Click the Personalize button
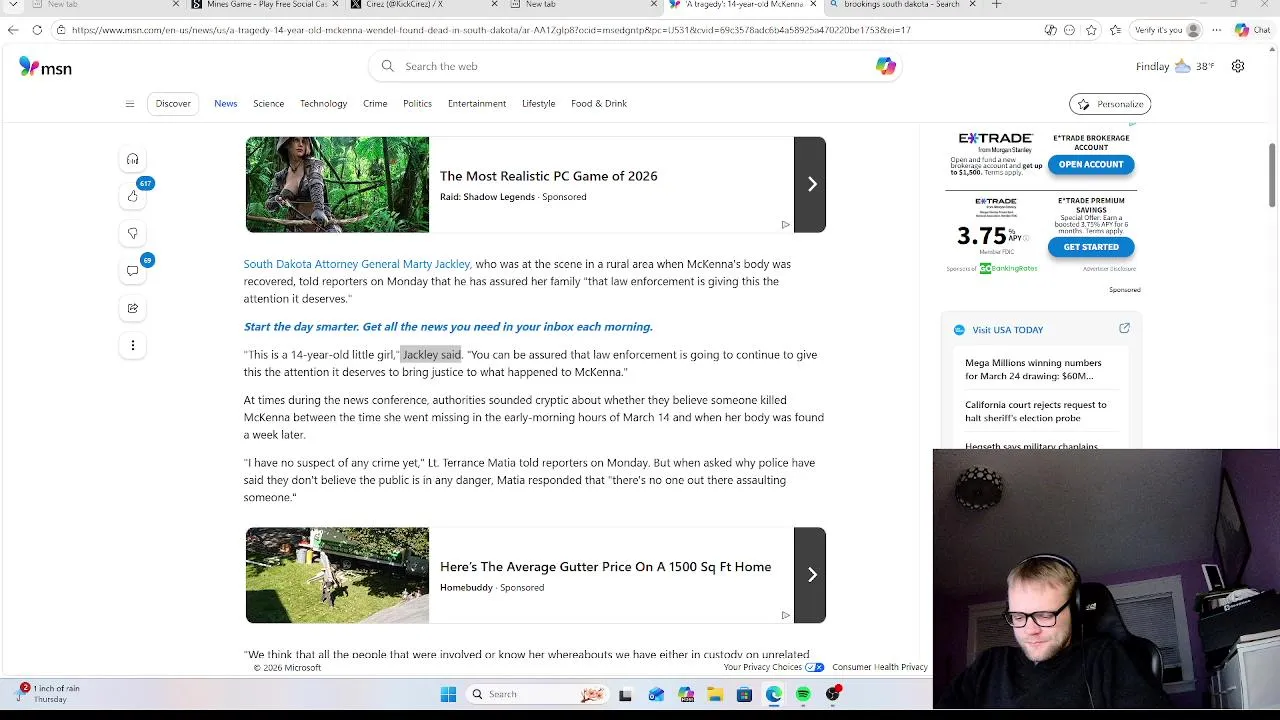Viewport: 1280px width, 720px height. tap(1110, 104)
